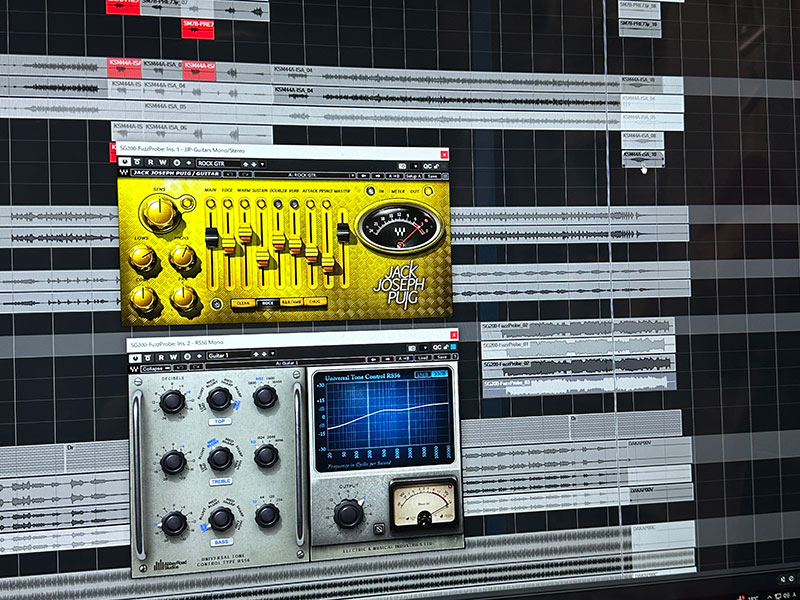800x600 pixels.
Task: Select the R&R/JAM mode on JJP Guitars
Action: point(291,303)
